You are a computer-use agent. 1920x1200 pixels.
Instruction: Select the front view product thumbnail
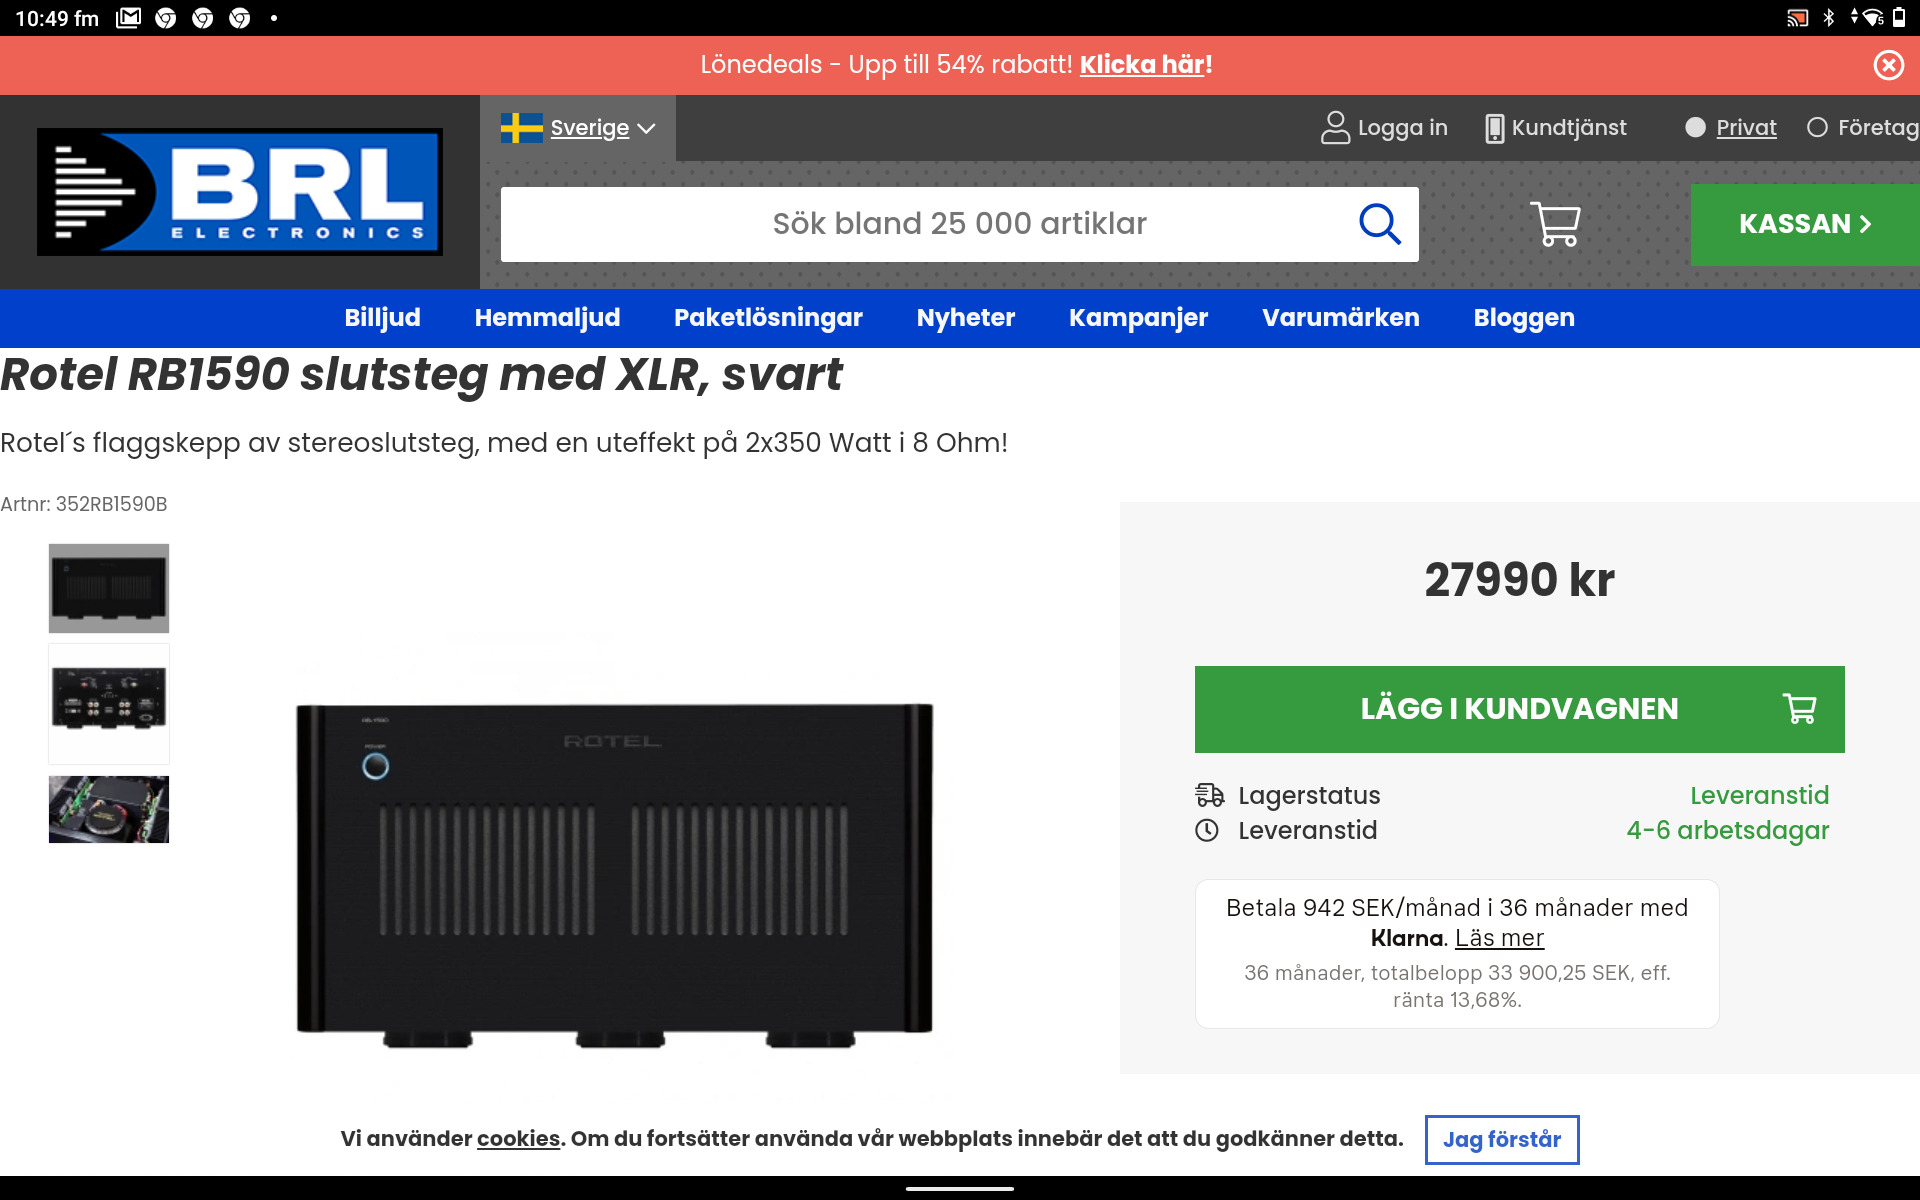[109, 588]
